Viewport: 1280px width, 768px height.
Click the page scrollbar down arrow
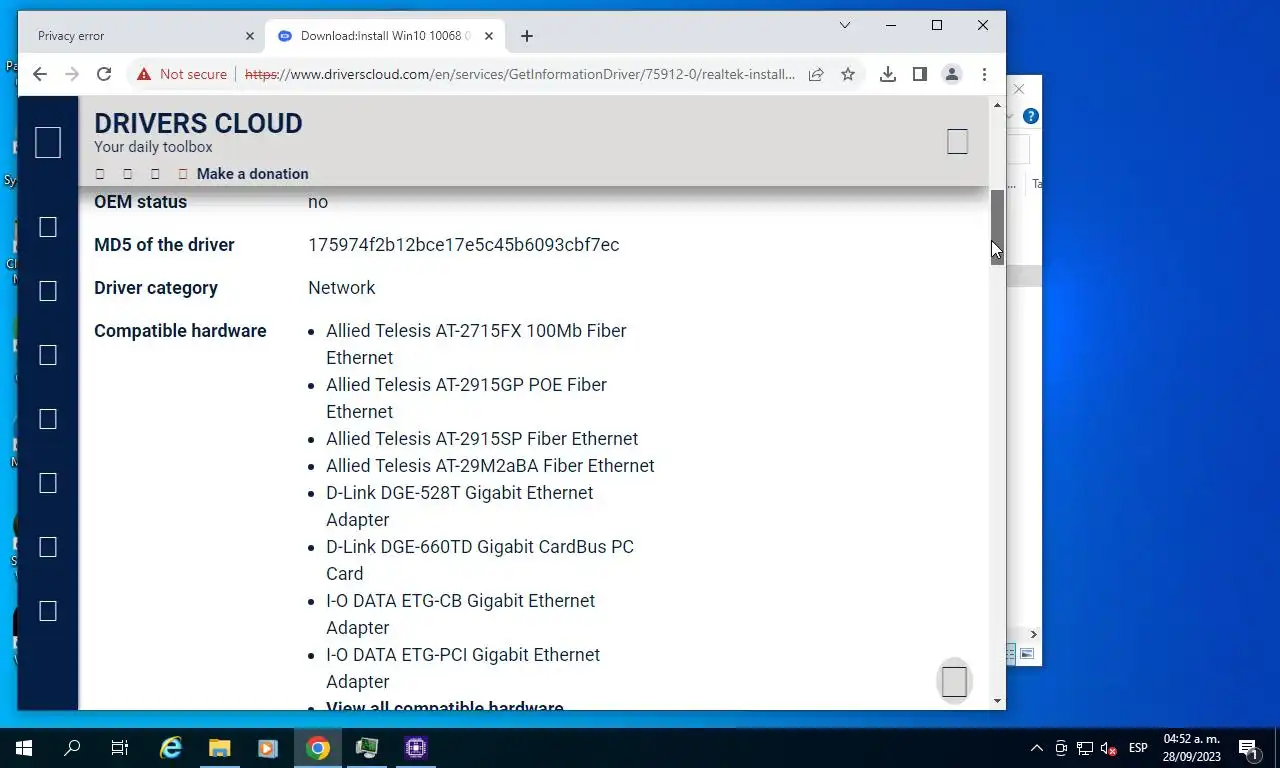point(997,701)
